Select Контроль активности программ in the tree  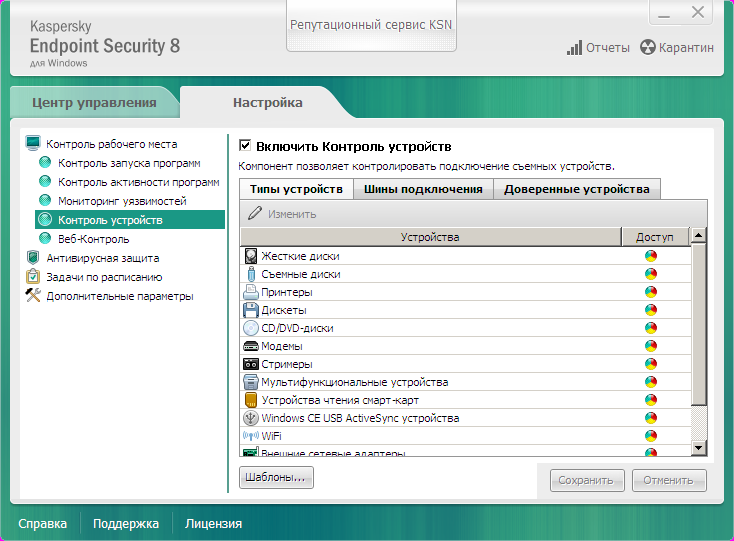click(139, 182)
